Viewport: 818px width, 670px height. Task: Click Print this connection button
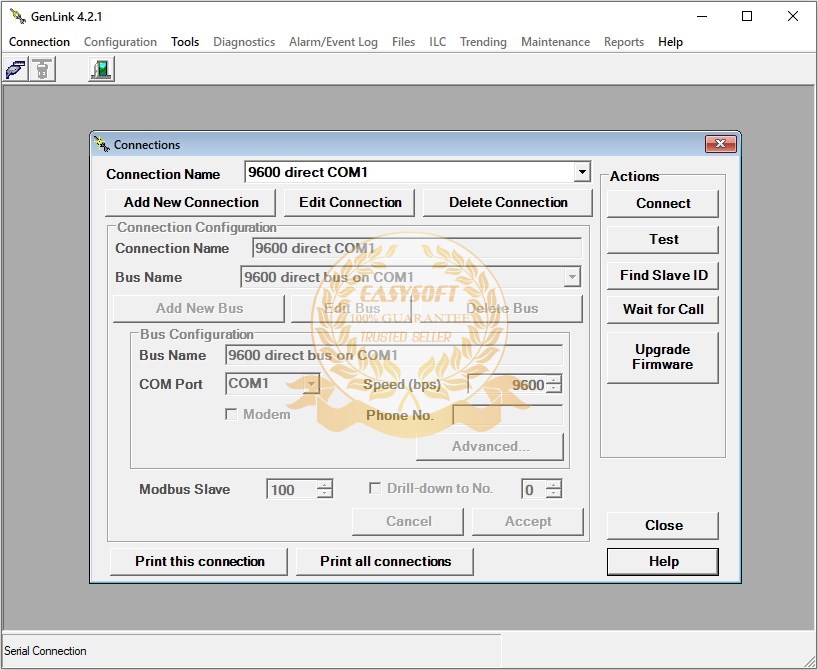(x=199, y=561)
